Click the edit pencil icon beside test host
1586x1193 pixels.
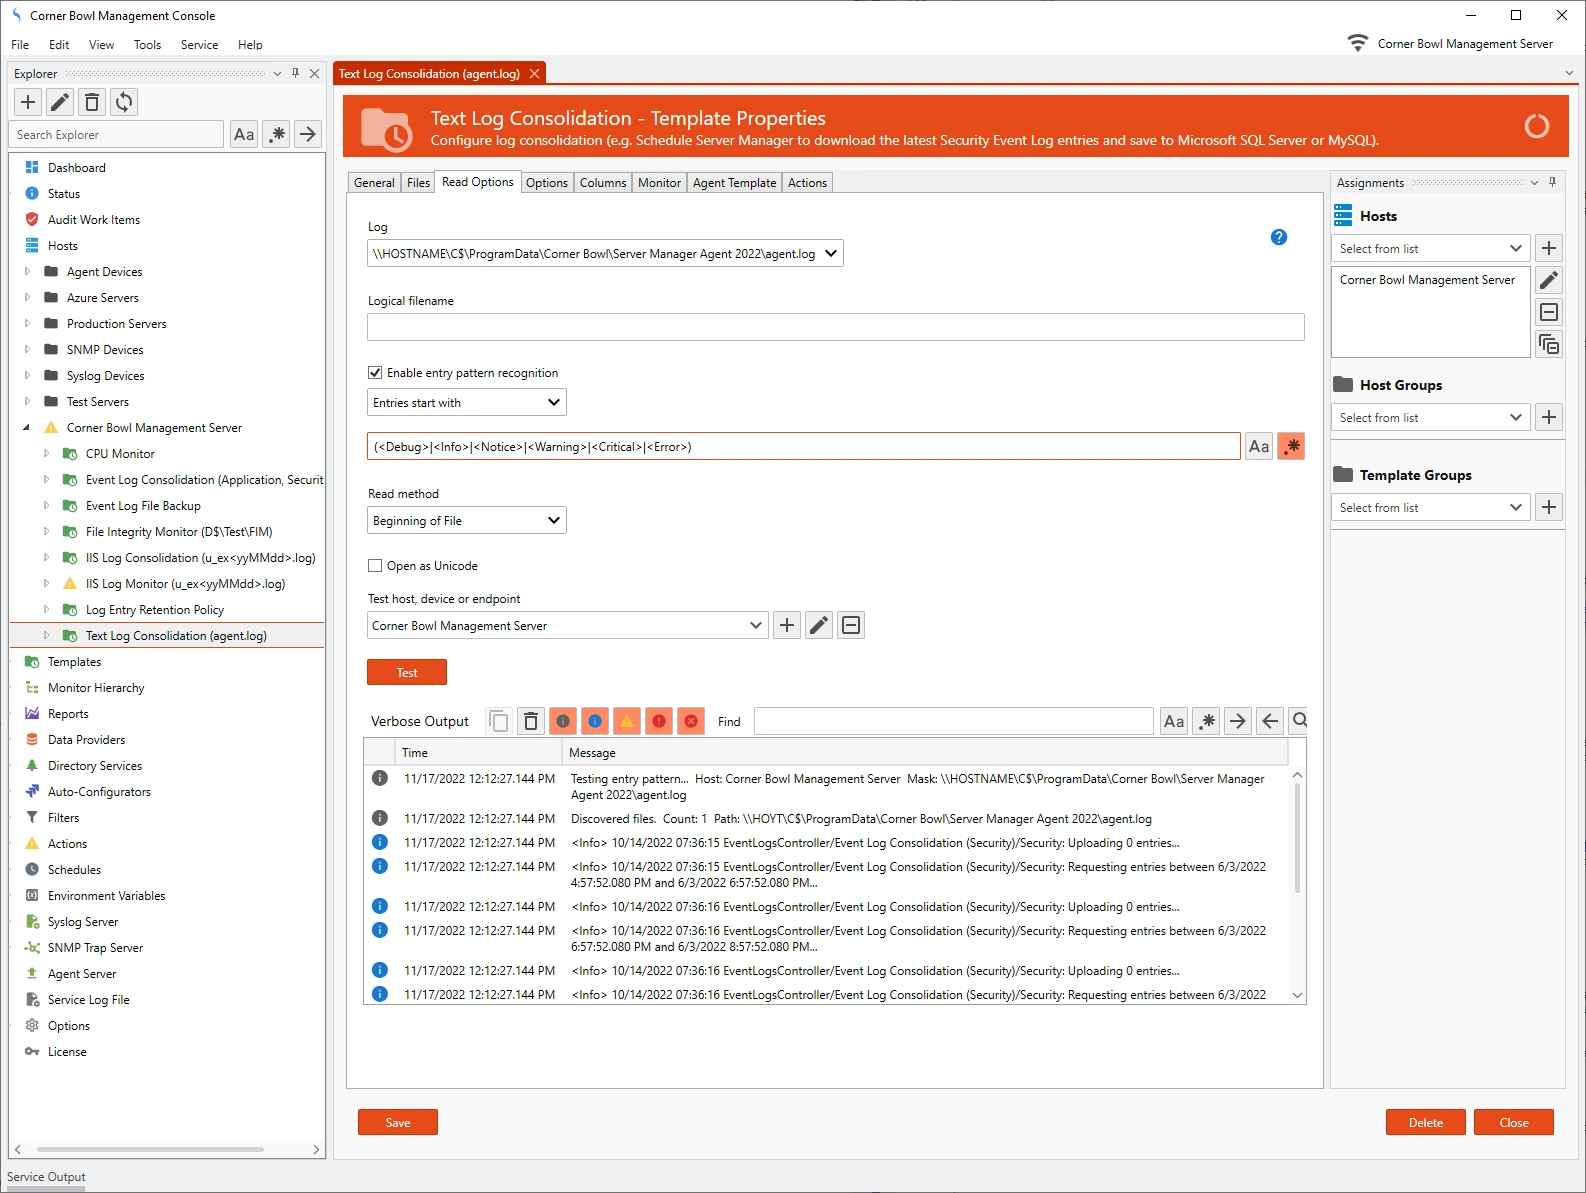(x=819, y=626)
